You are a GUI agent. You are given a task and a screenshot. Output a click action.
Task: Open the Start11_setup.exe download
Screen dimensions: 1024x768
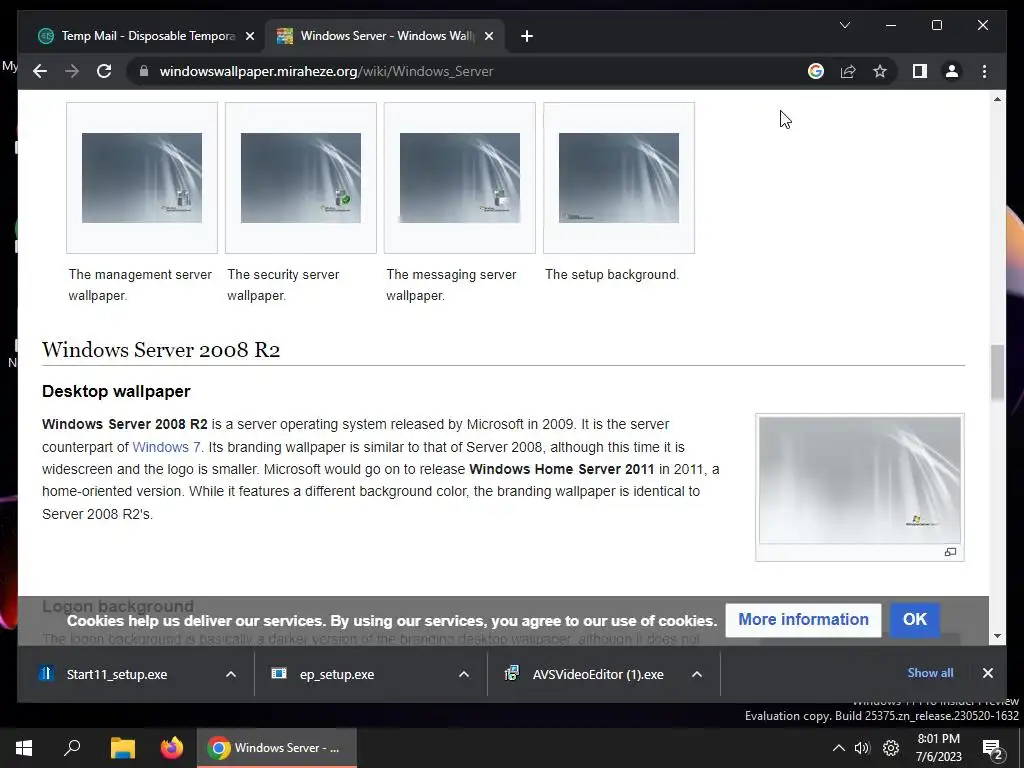[x=116, y=674]
